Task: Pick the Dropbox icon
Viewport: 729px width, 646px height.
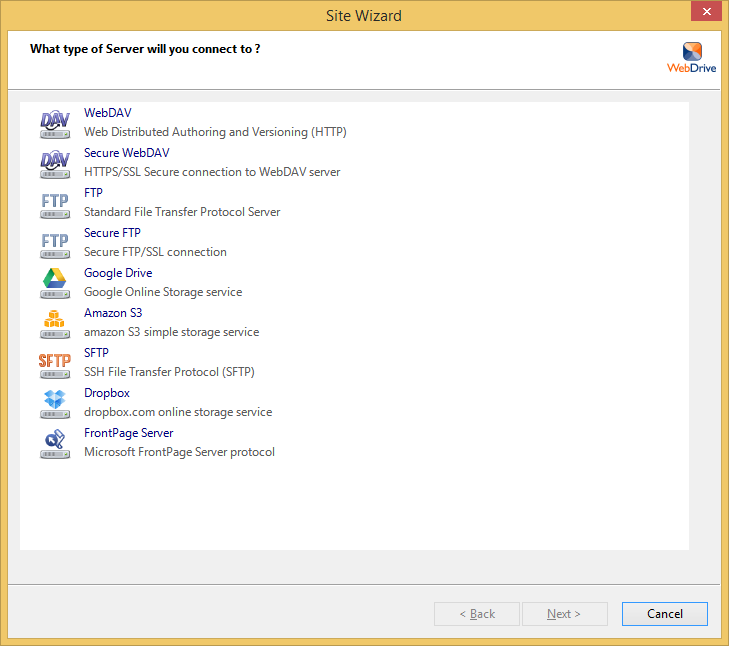Action: click(x=55, y=403)
